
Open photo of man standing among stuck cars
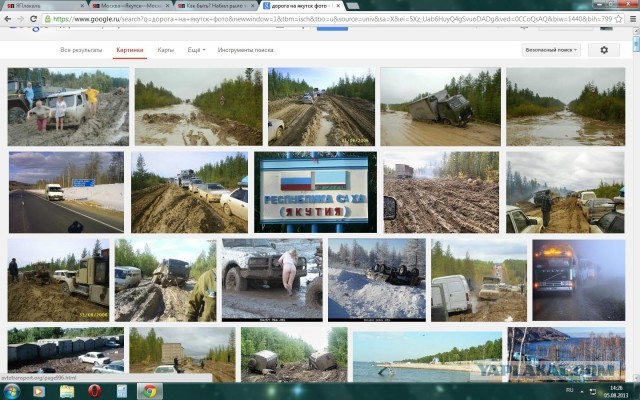565,192
